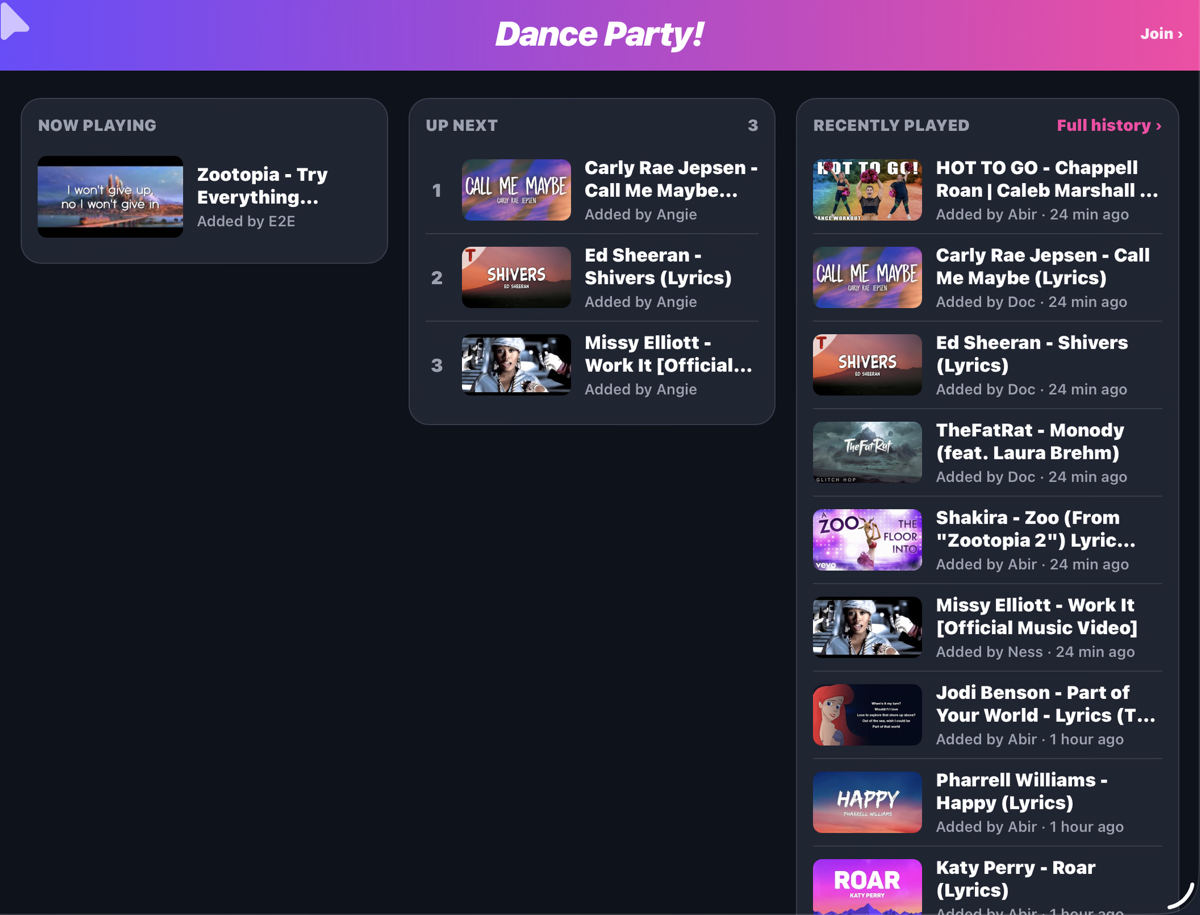
Task: Click Work It thumbnail in Recently Played
Action: pyautogui.click(x=867, y=628)
